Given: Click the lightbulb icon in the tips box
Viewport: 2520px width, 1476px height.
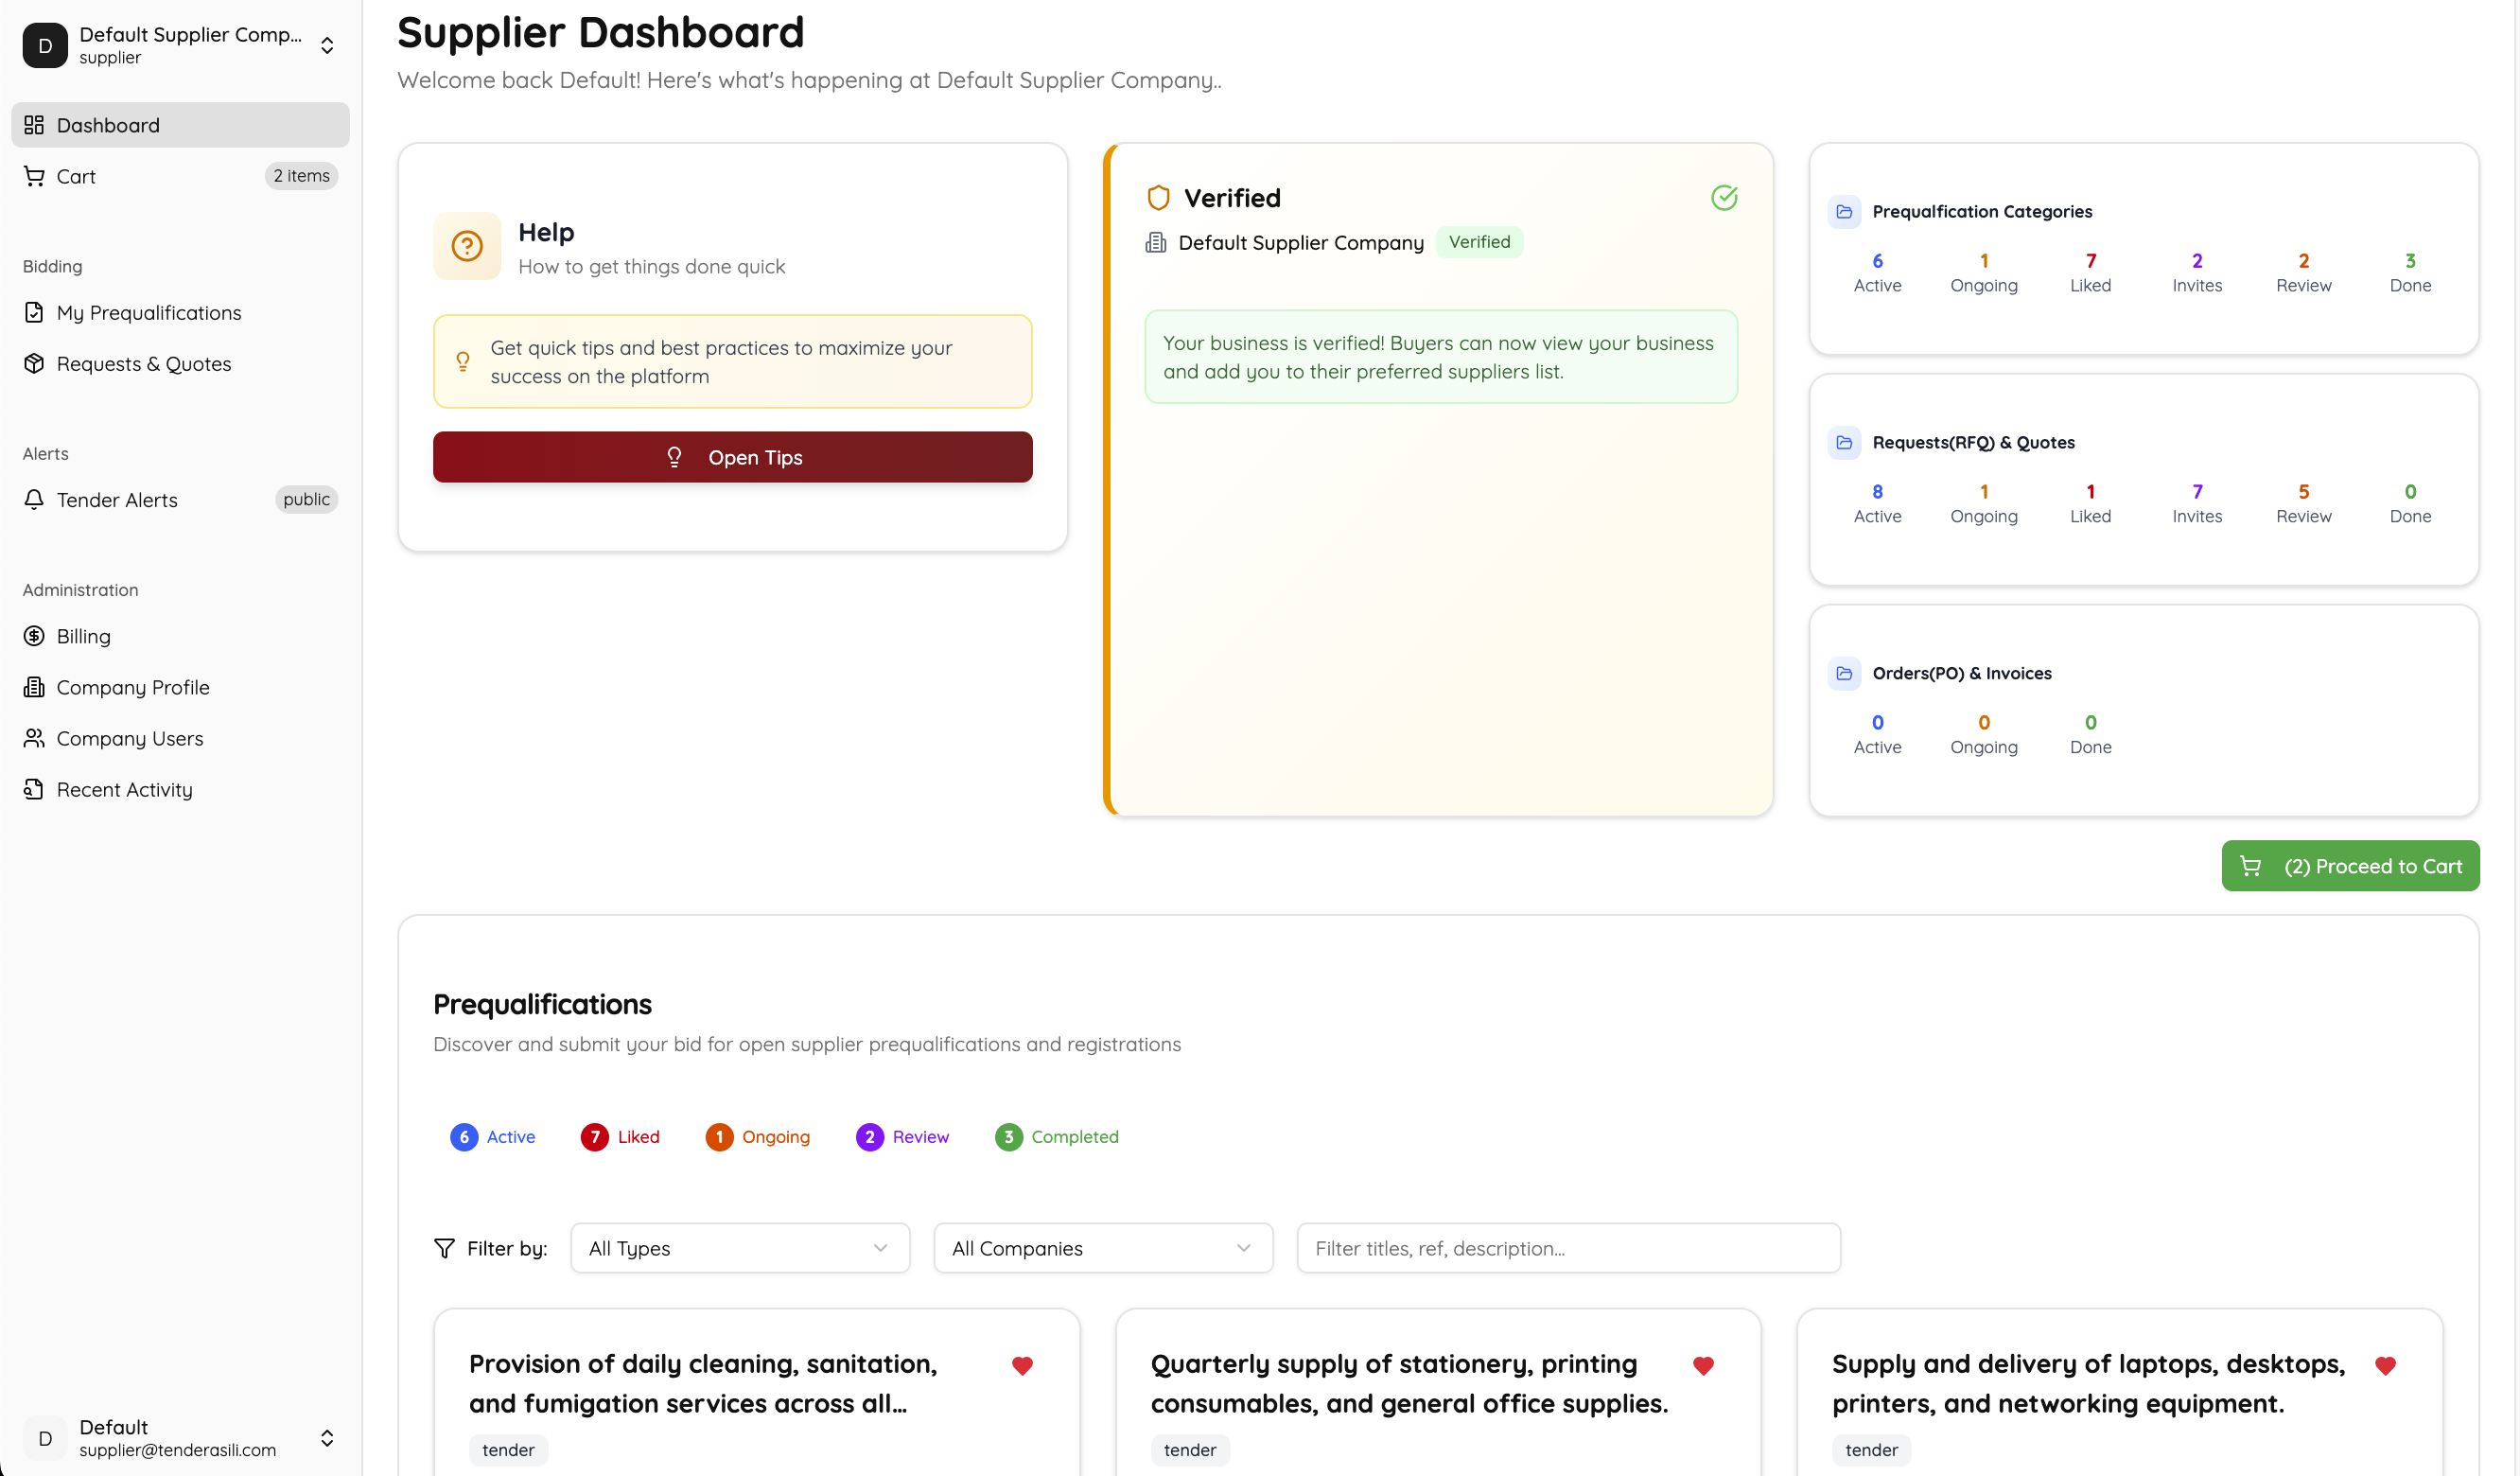Looking at the screenshot, I should [x=463, y=362].
